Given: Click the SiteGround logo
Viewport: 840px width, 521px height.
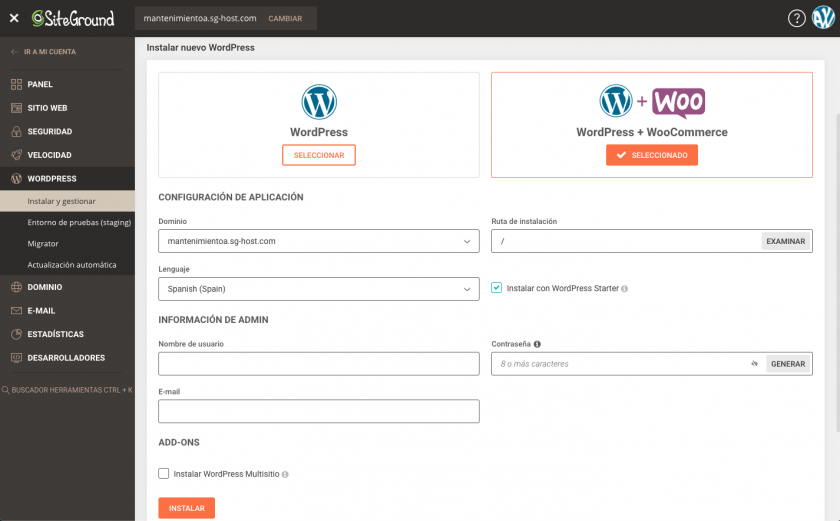Looking at the screenshot, I should [x=73, y=18].
